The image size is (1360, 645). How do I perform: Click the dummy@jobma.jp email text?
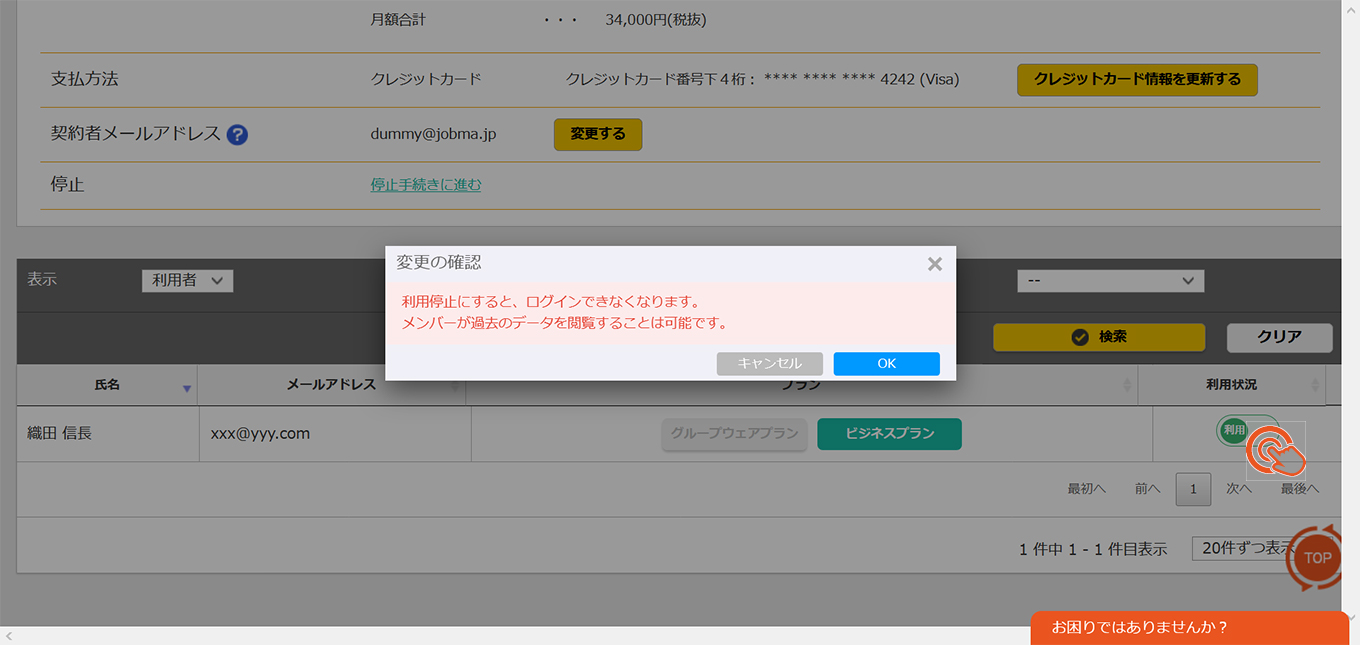click(432, 134)
